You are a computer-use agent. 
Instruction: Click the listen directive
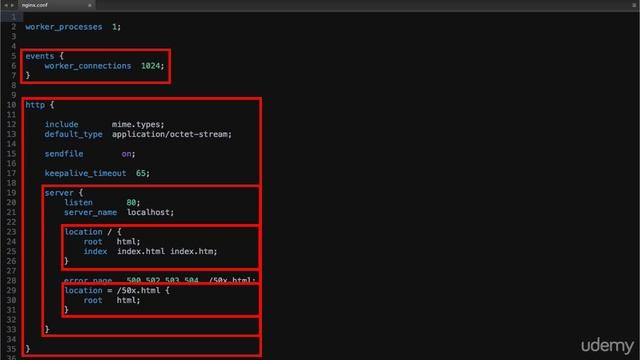click(78, 203)
